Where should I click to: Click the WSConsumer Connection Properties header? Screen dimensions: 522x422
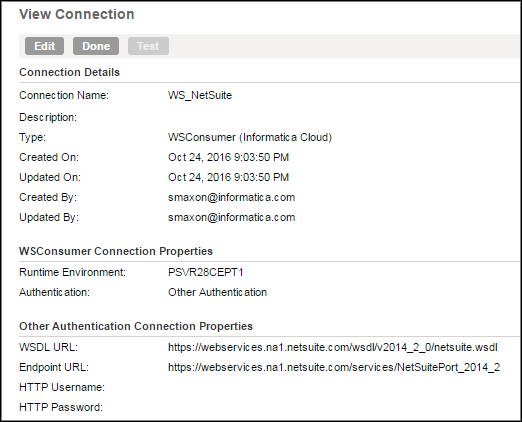(x=116, y=251)
